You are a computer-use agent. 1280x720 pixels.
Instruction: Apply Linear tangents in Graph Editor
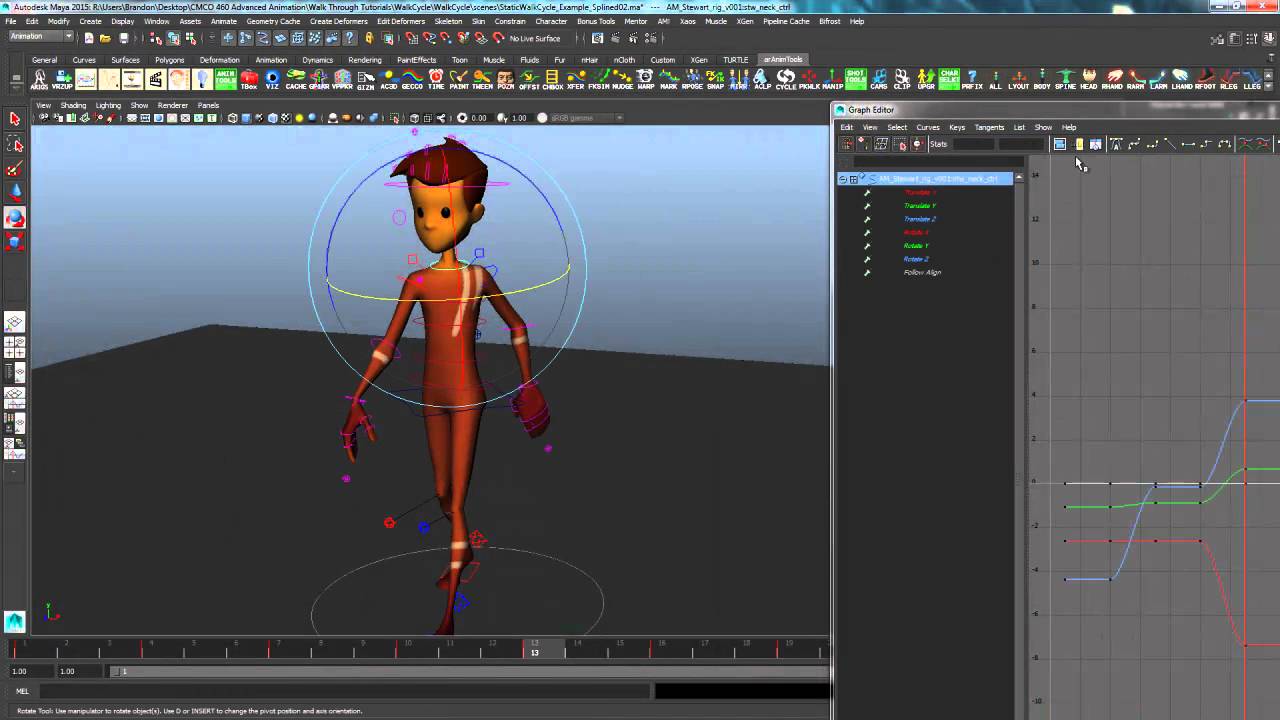pos(1170,144)
